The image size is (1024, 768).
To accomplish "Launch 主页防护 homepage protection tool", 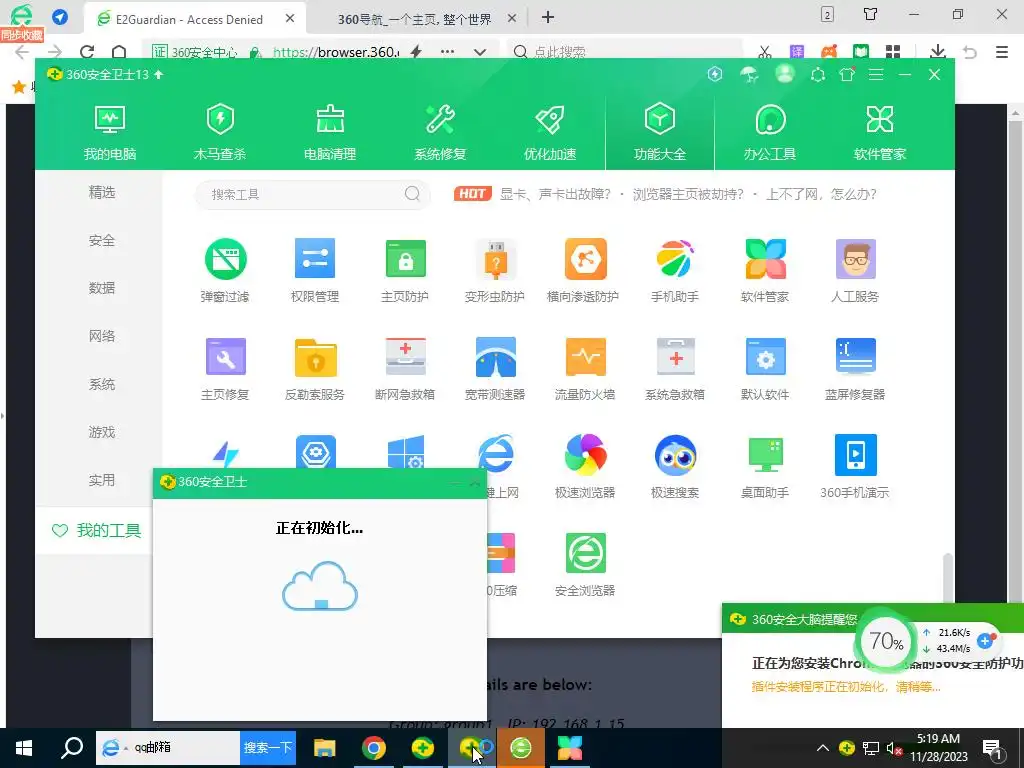I will coord(405,270).
